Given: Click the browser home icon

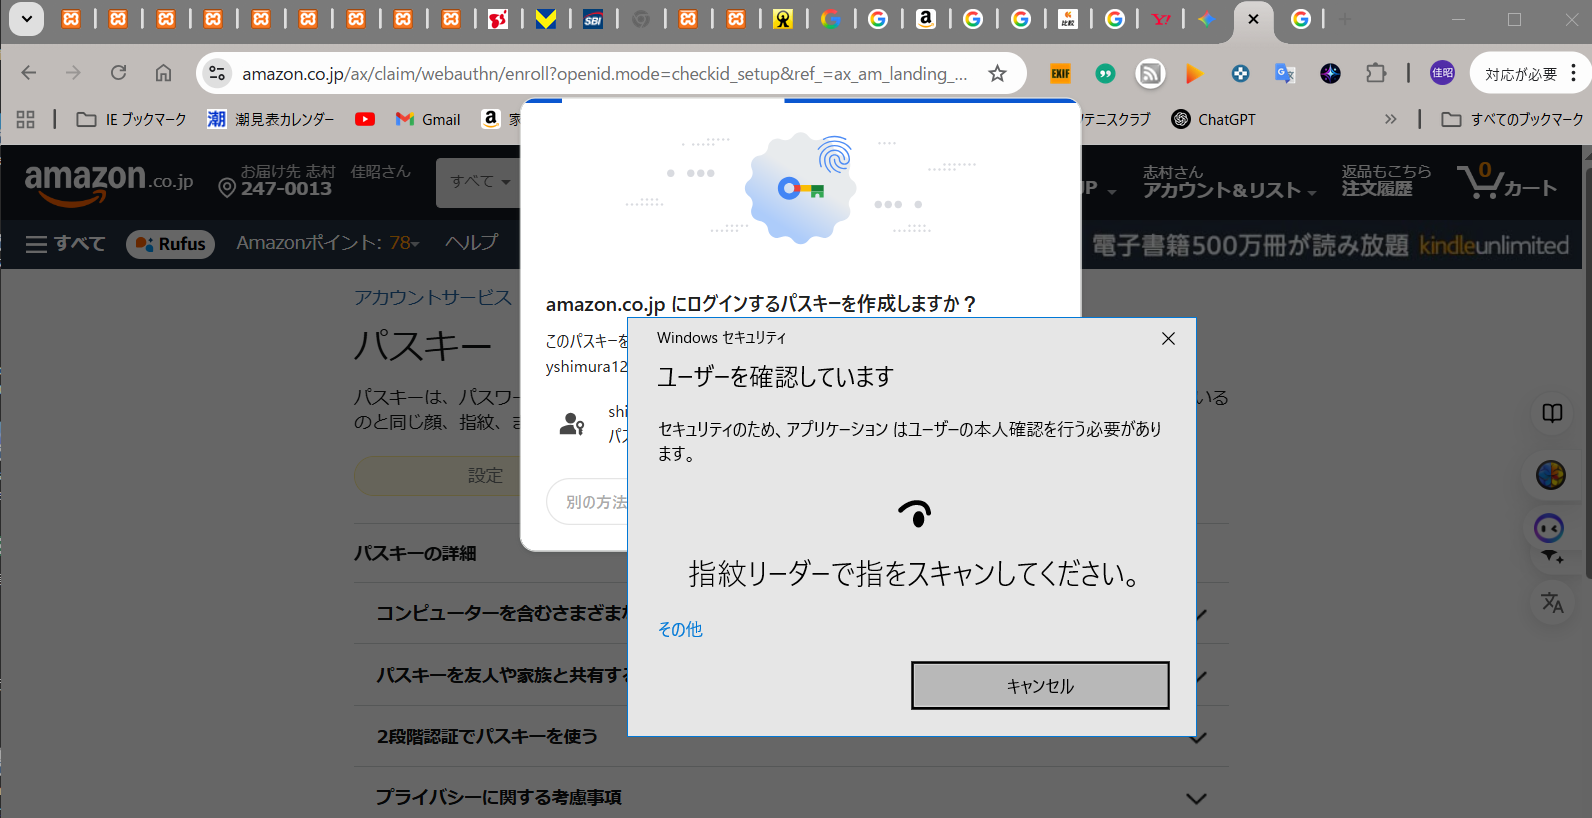Looking at the screenshot, I should point(163,73).
